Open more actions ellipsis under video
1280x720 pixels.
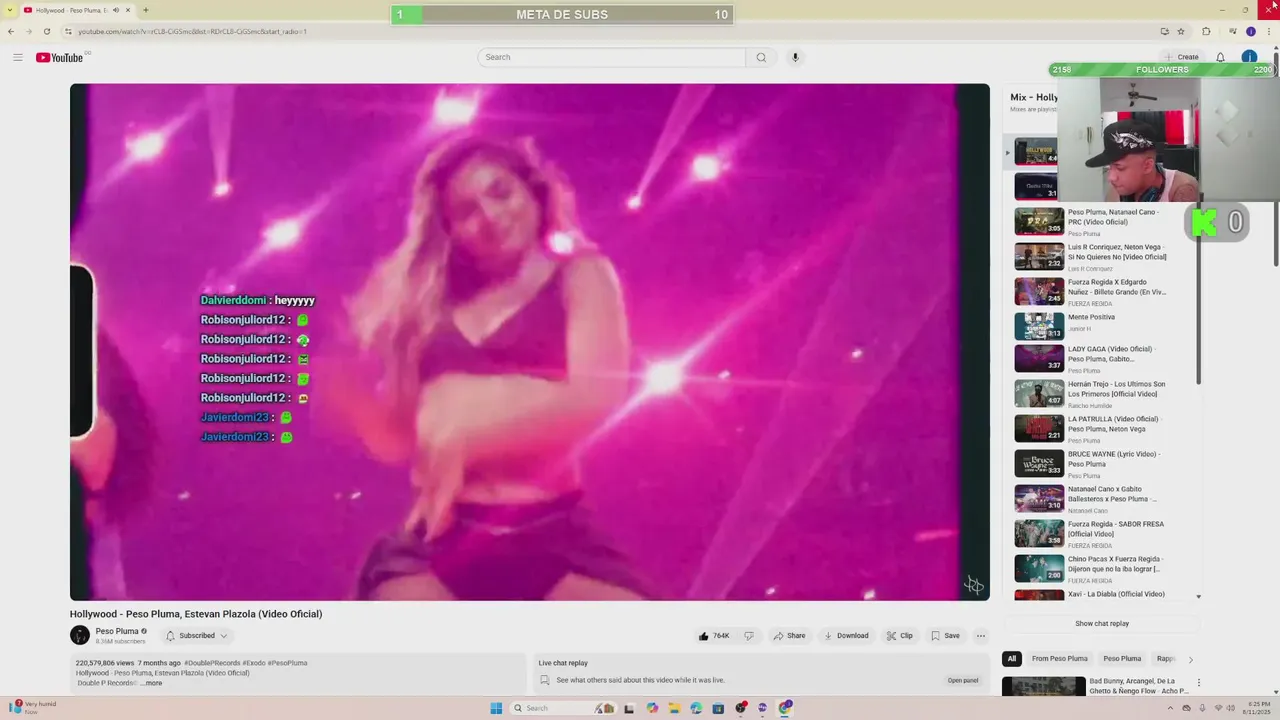pos(981,636)
